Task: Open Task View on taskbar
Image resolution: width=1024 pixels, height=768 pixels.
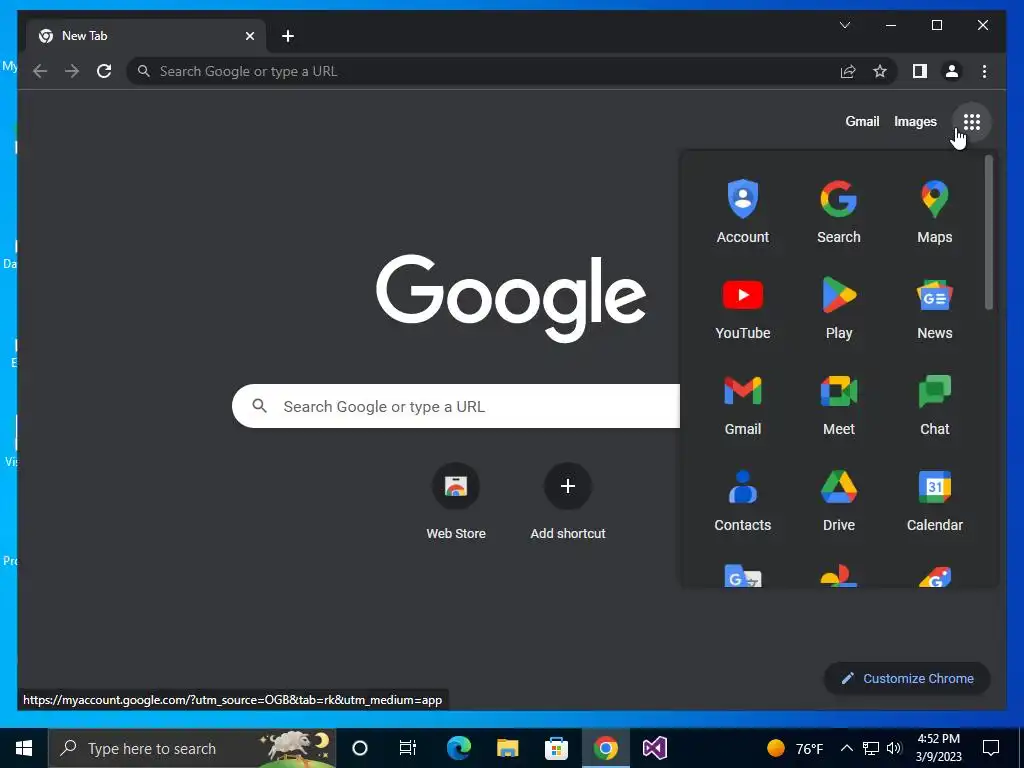Action: (408, 748)
